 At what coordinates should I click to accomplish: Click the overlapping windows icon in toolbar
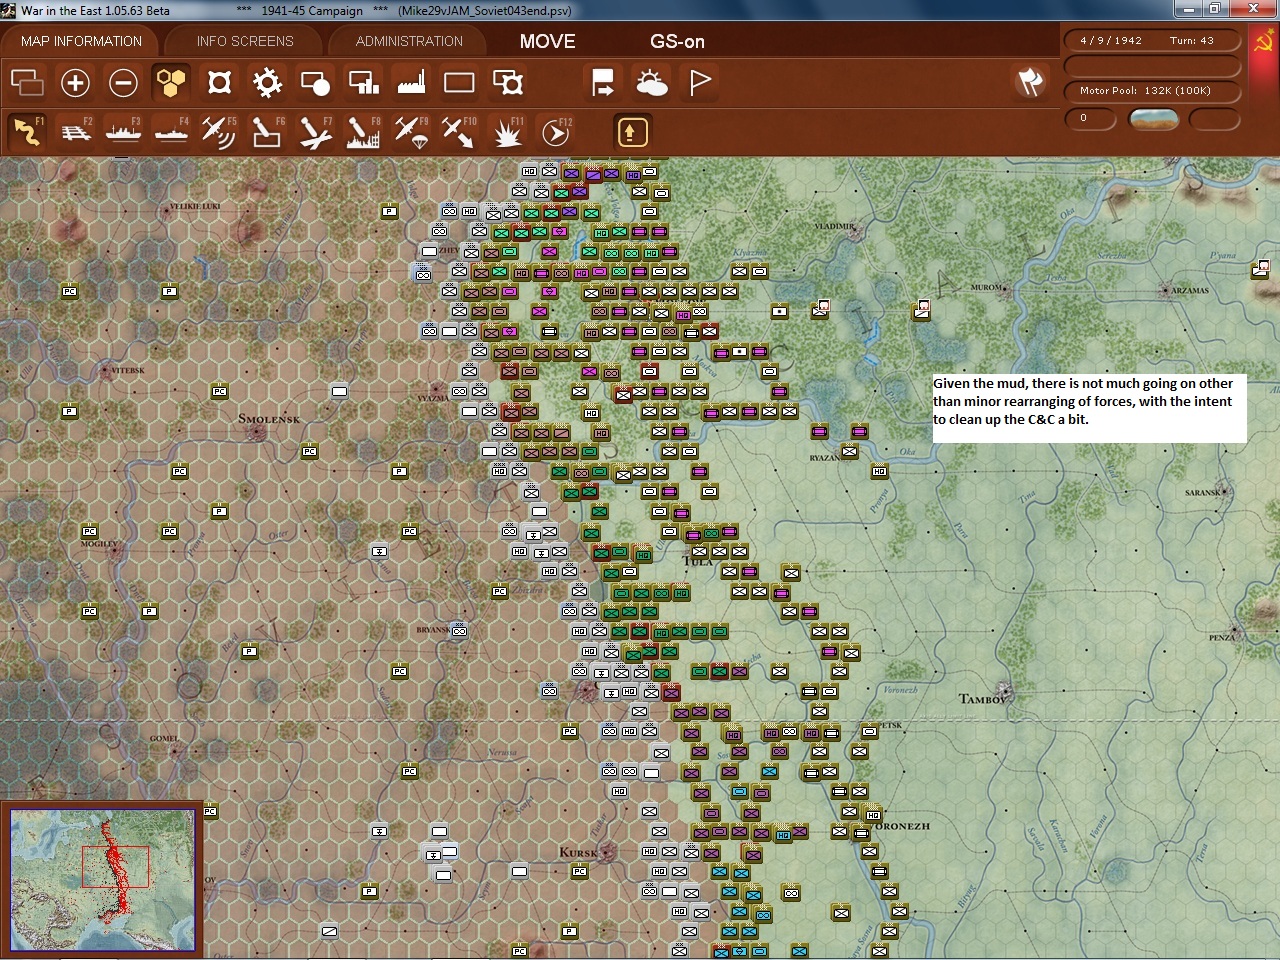27,83
